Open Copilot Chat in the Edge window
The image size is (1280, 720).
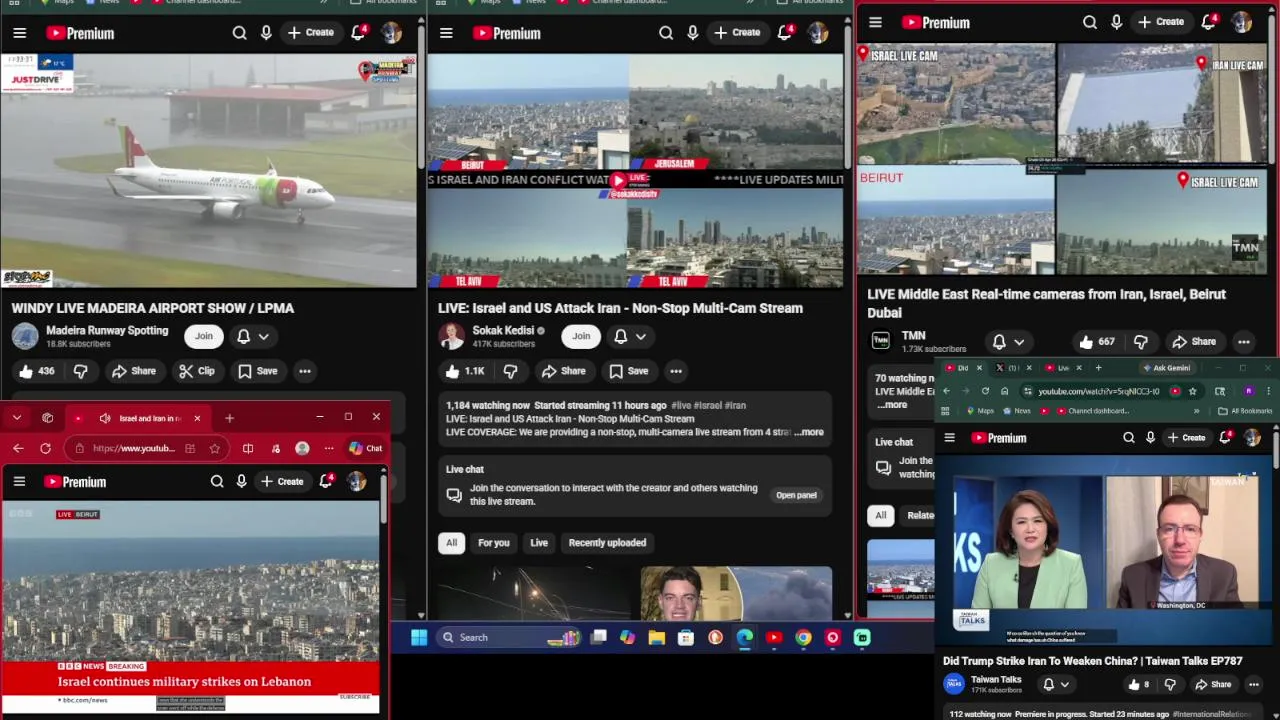click(365, 448)
